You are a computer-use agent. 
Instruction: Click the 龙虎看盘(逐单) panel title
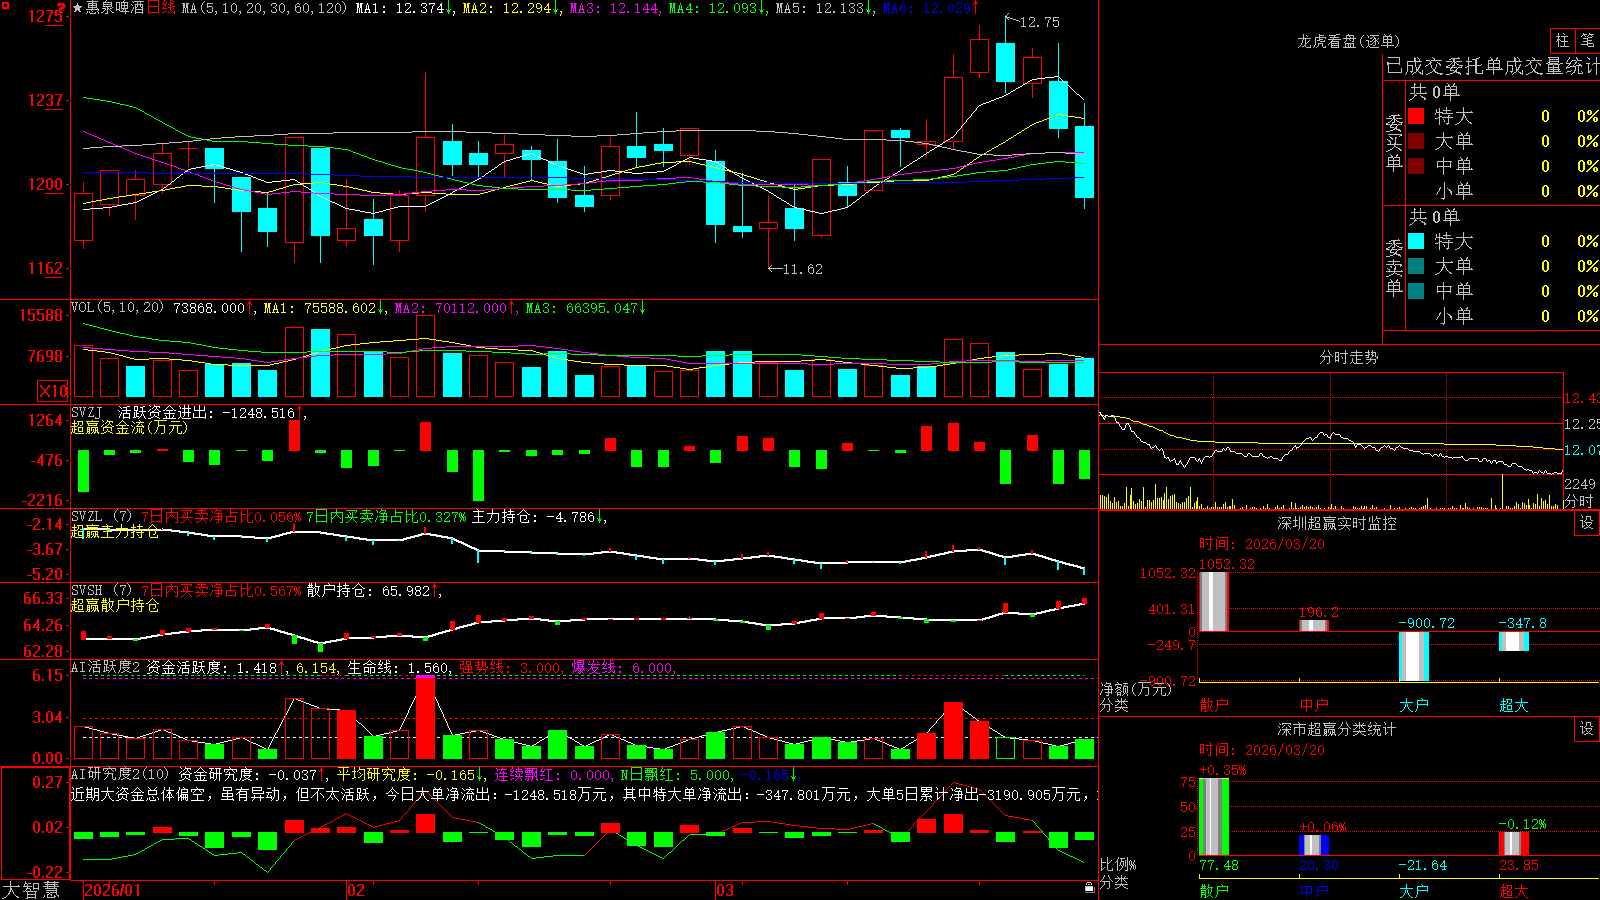[x=1348, y=41]
